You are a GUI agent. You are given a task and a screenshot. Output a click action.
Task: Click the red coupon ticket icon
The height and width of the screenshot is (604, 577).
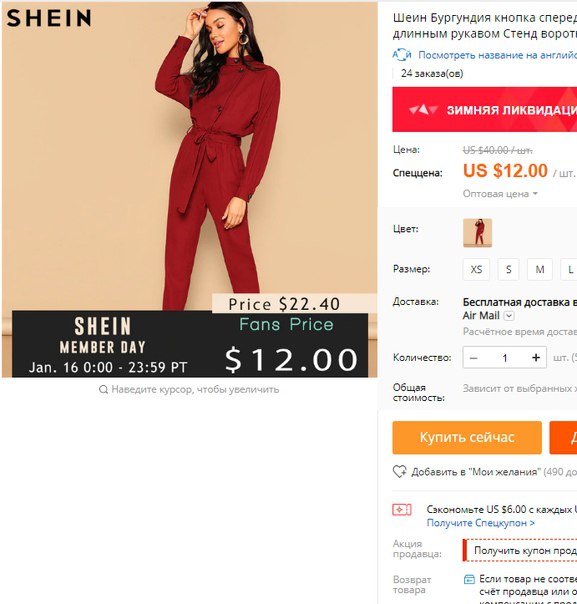[402, 510]
